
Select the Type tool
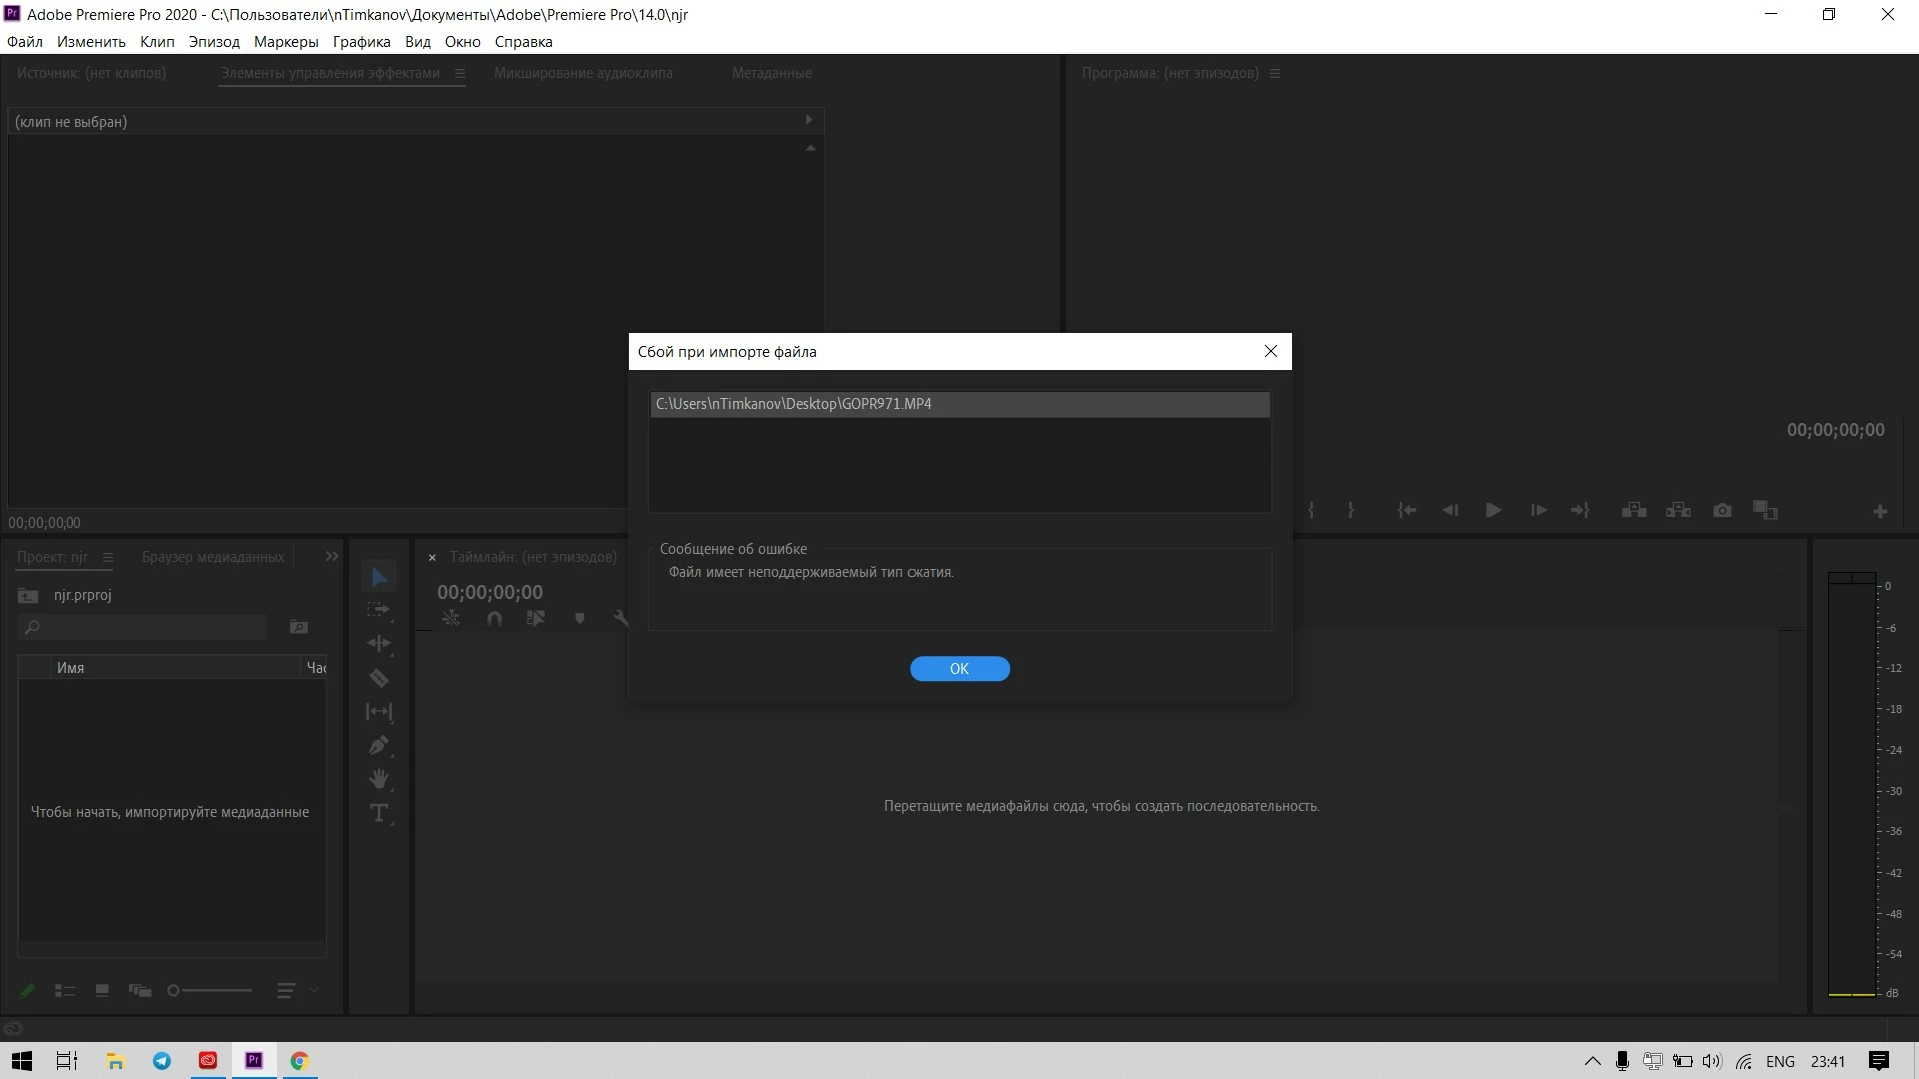click(379, 812)
